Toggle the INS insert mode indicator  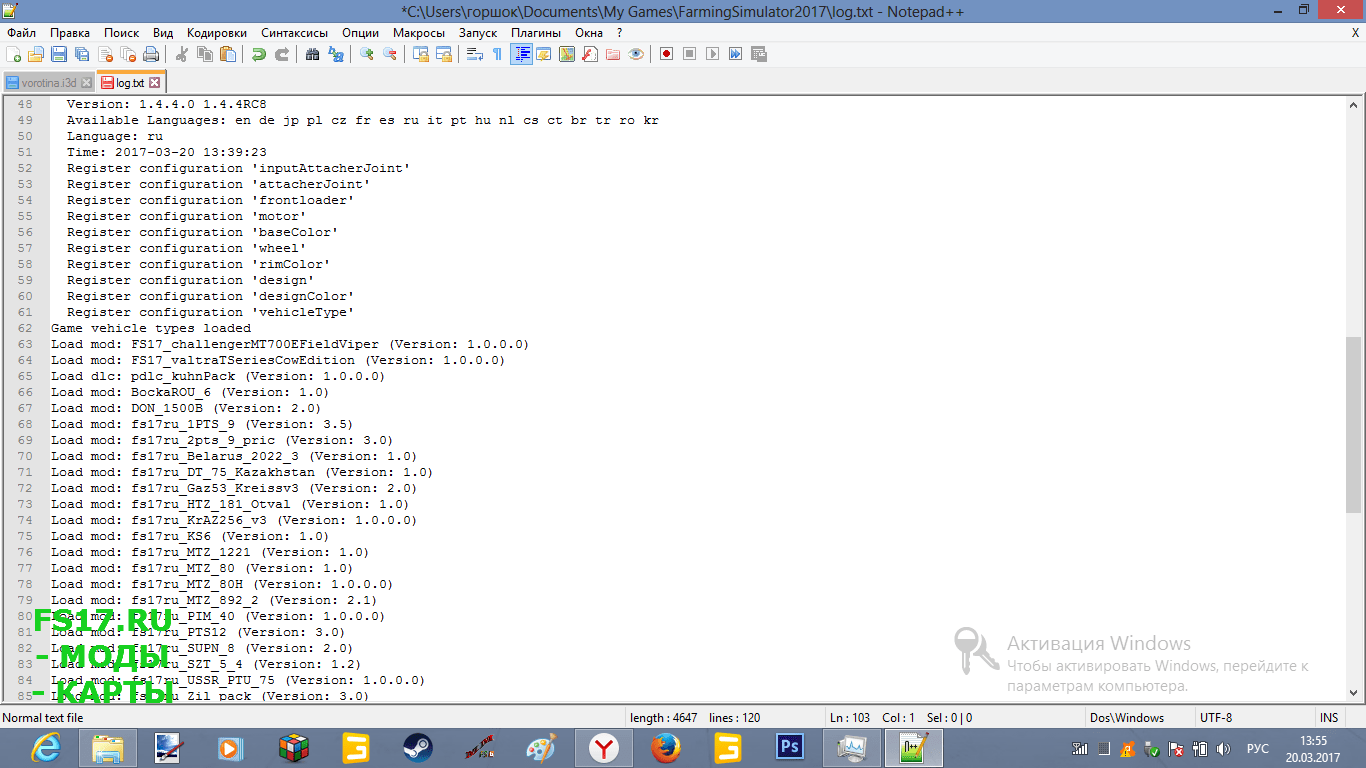coord(1329,718)
